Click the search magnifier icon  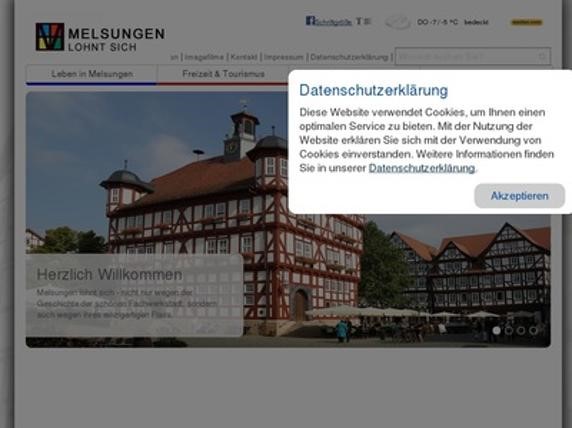click(542, 57)
